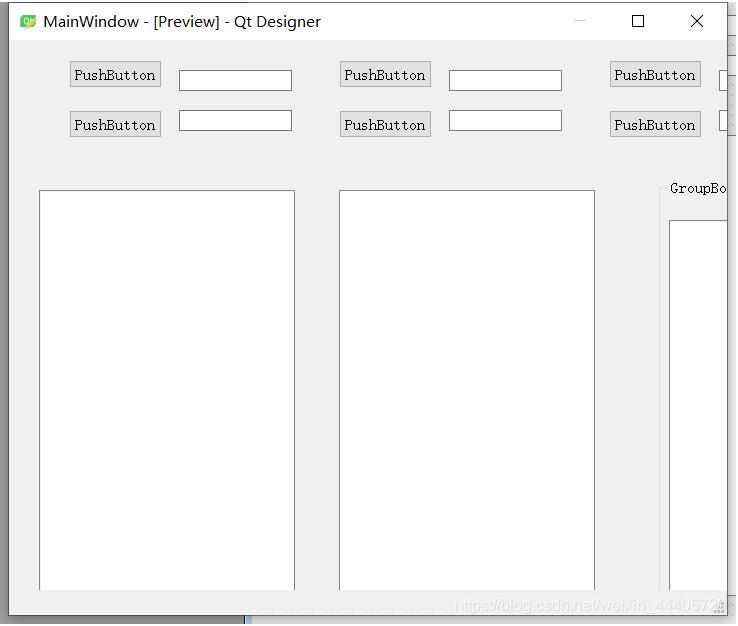
Task: Click the lower PushButton in the middle column
Action: [x=385, y=124]
